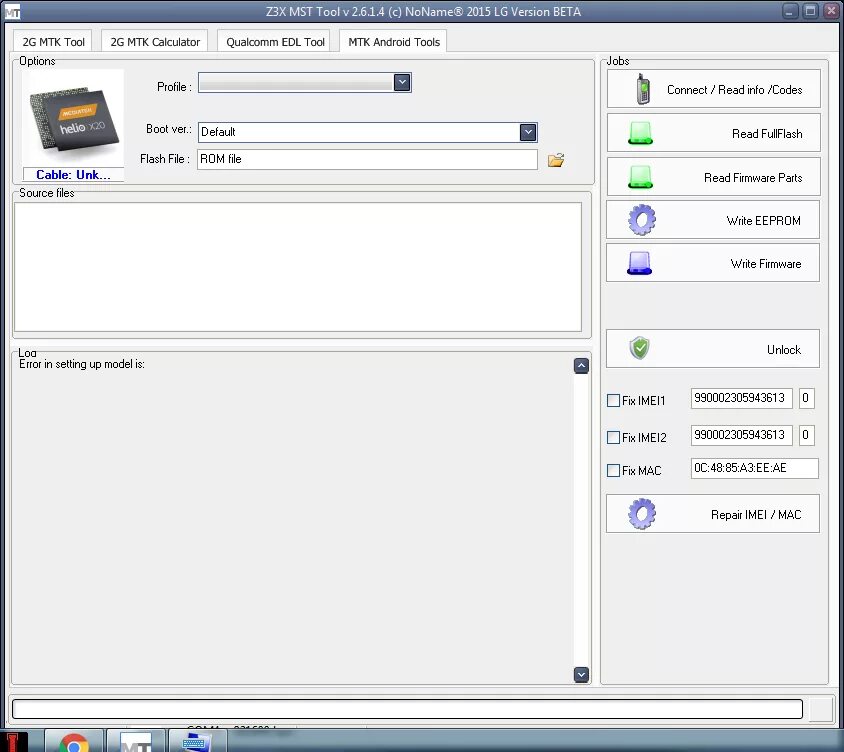Open Chrome from the taskbar
This screenshot has height=752, width=844.
point(74,741)
